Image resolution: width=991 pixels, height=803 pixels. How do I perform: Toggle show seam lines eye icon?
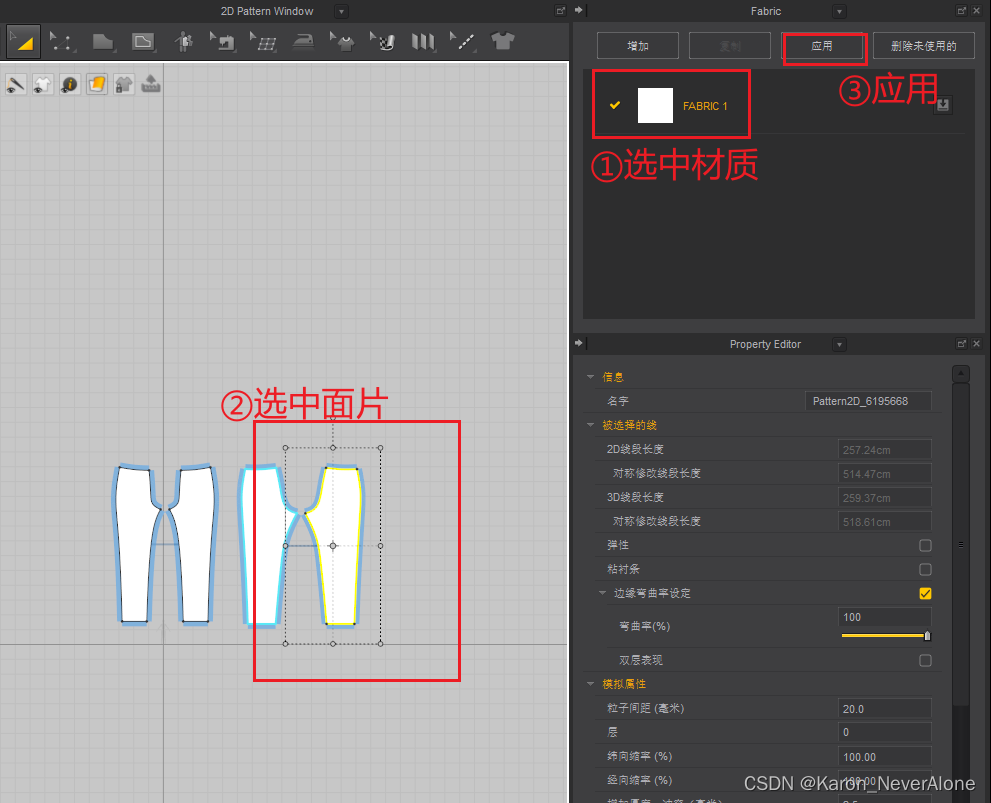15,84
